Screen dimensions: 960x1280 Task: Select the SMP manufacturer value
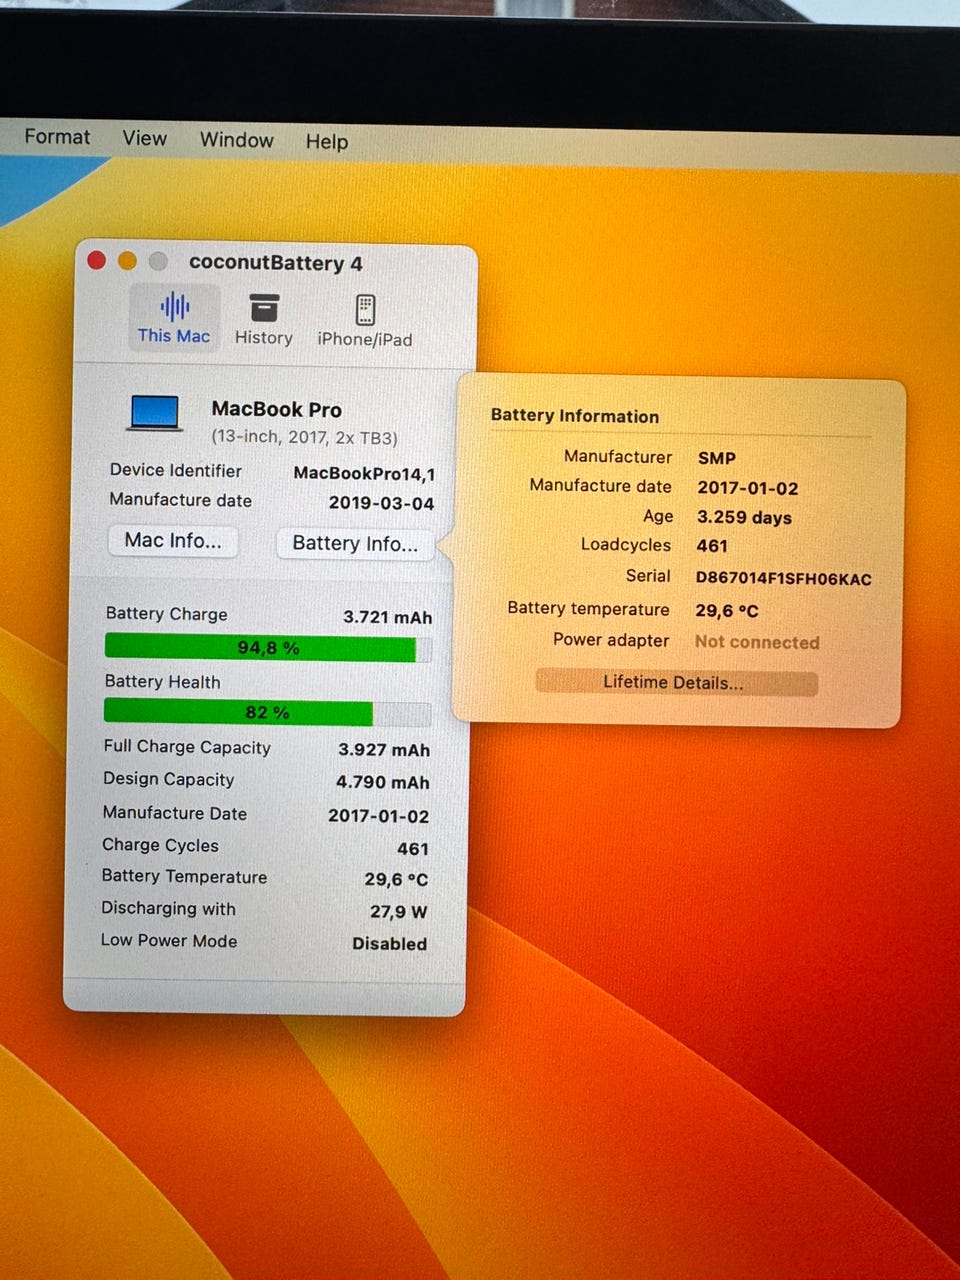pyautogui.click(x=717, y=458)
